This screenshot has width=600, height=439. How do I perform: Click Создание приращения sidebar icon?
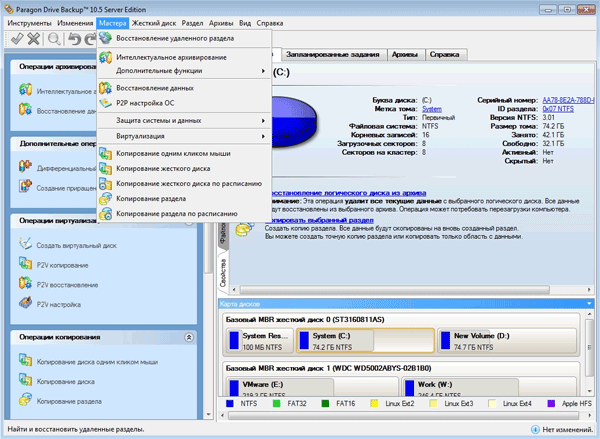25,187
